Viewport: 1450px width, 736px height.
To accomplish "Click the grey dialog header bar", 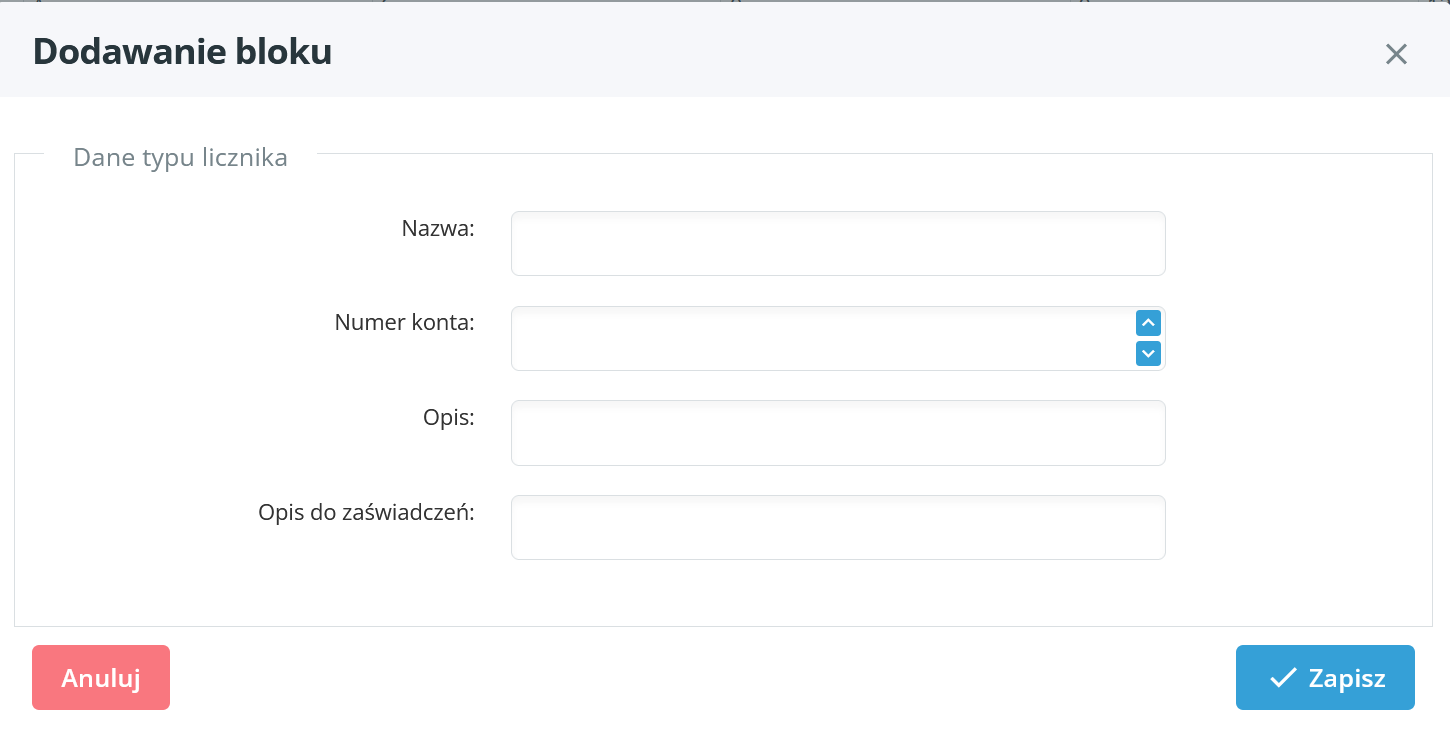I will click(x=800, y=50).
